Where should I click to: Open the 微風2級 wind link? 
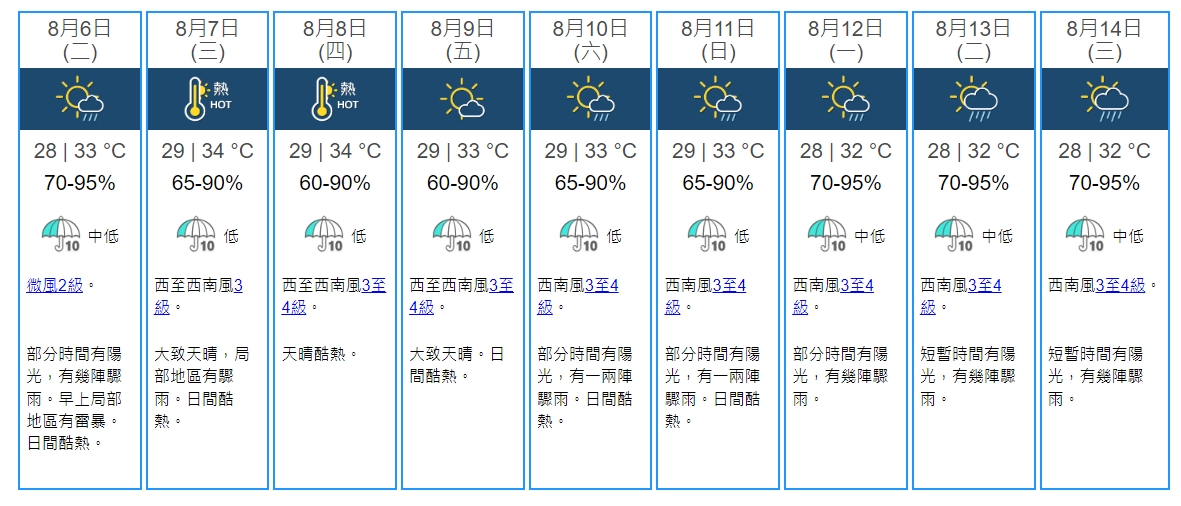[x=55, y=286]
